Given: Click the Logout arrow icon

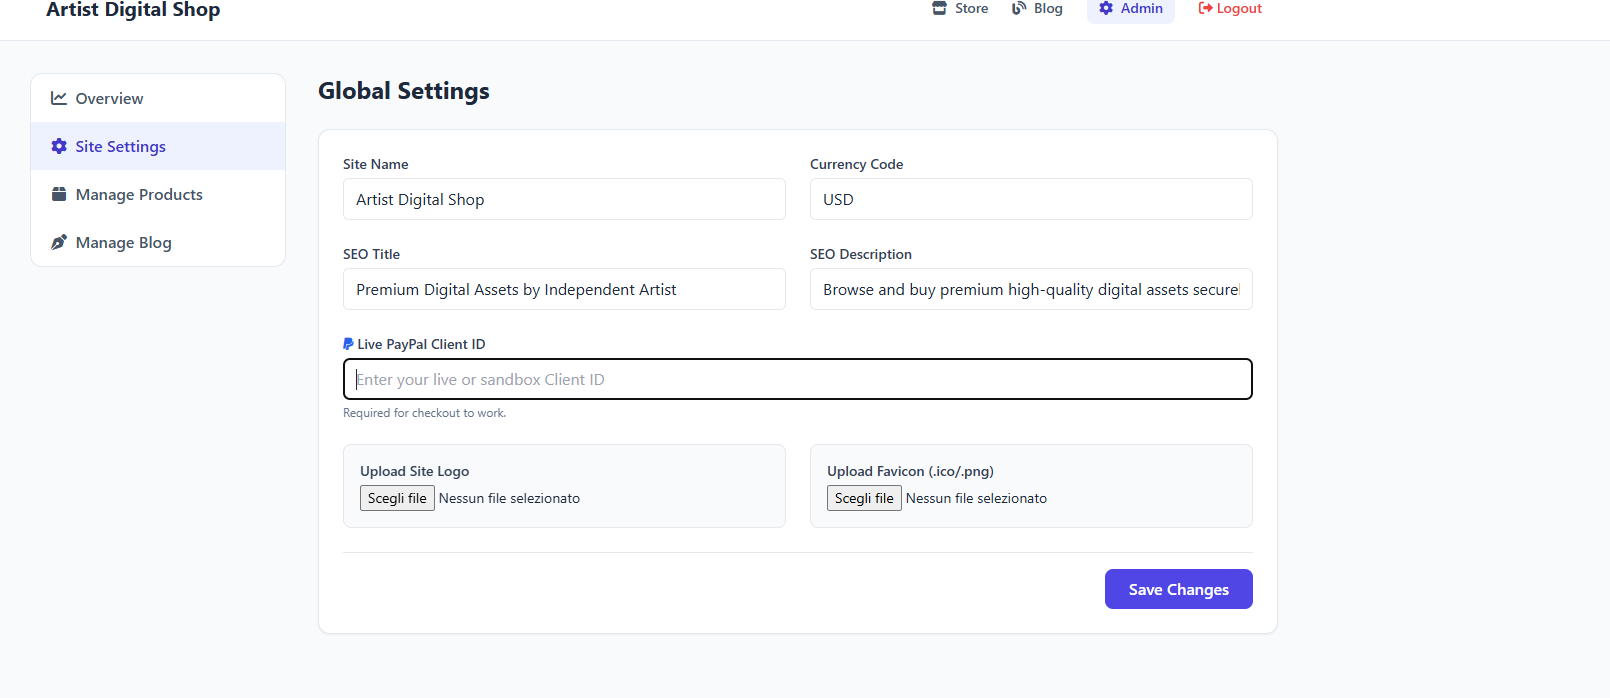Looking at the screenshot, I should [x=1205, y=8].
